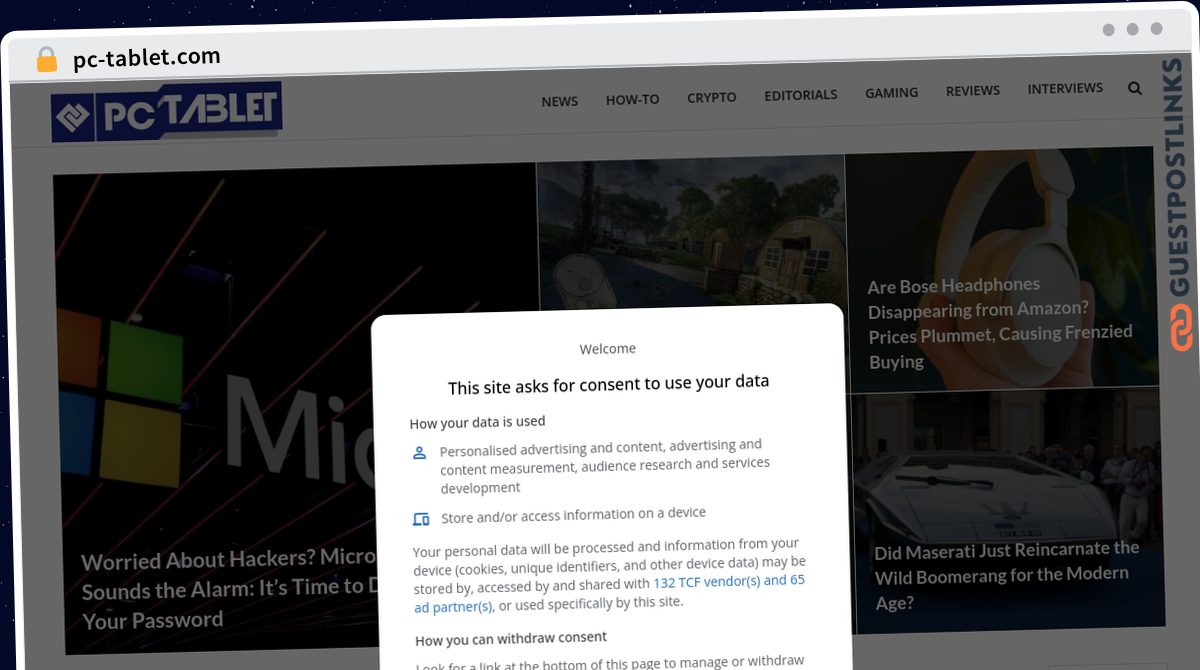The width and height of the screenshot is (1200, 670).
Task: Open the EDITORIALS menu
Action: tap(801, 95)
